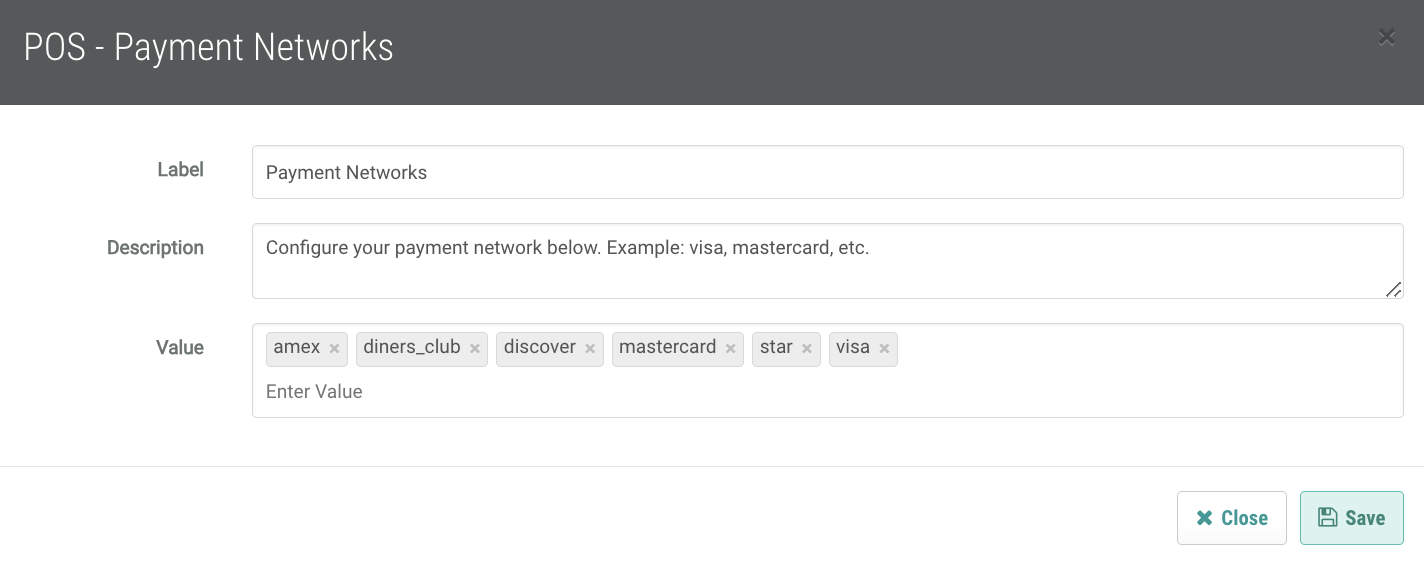Select the diners_club tag text

click(412, 348)
